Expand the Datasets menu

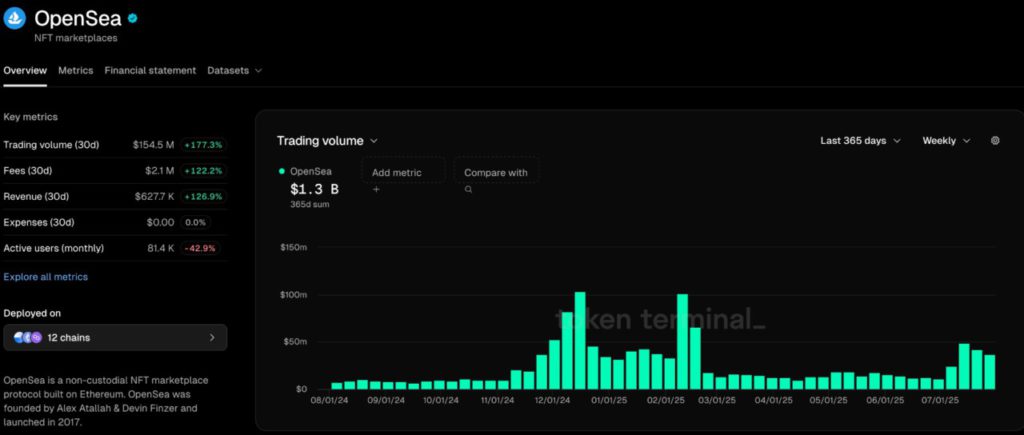[x=234, y=71]
